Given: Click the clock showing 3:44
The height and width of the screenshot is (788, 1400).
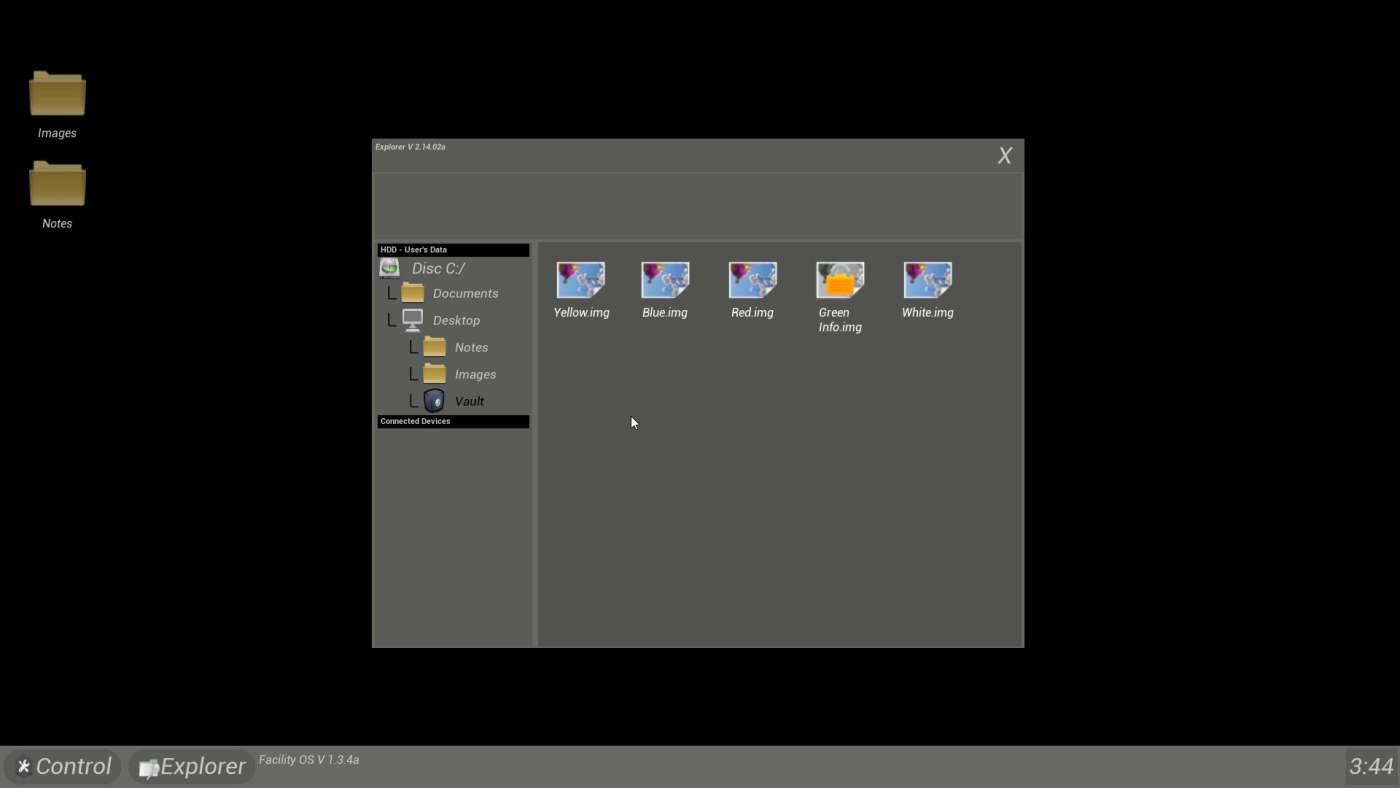Looking at the screenshot, I should click(1371, 766).
